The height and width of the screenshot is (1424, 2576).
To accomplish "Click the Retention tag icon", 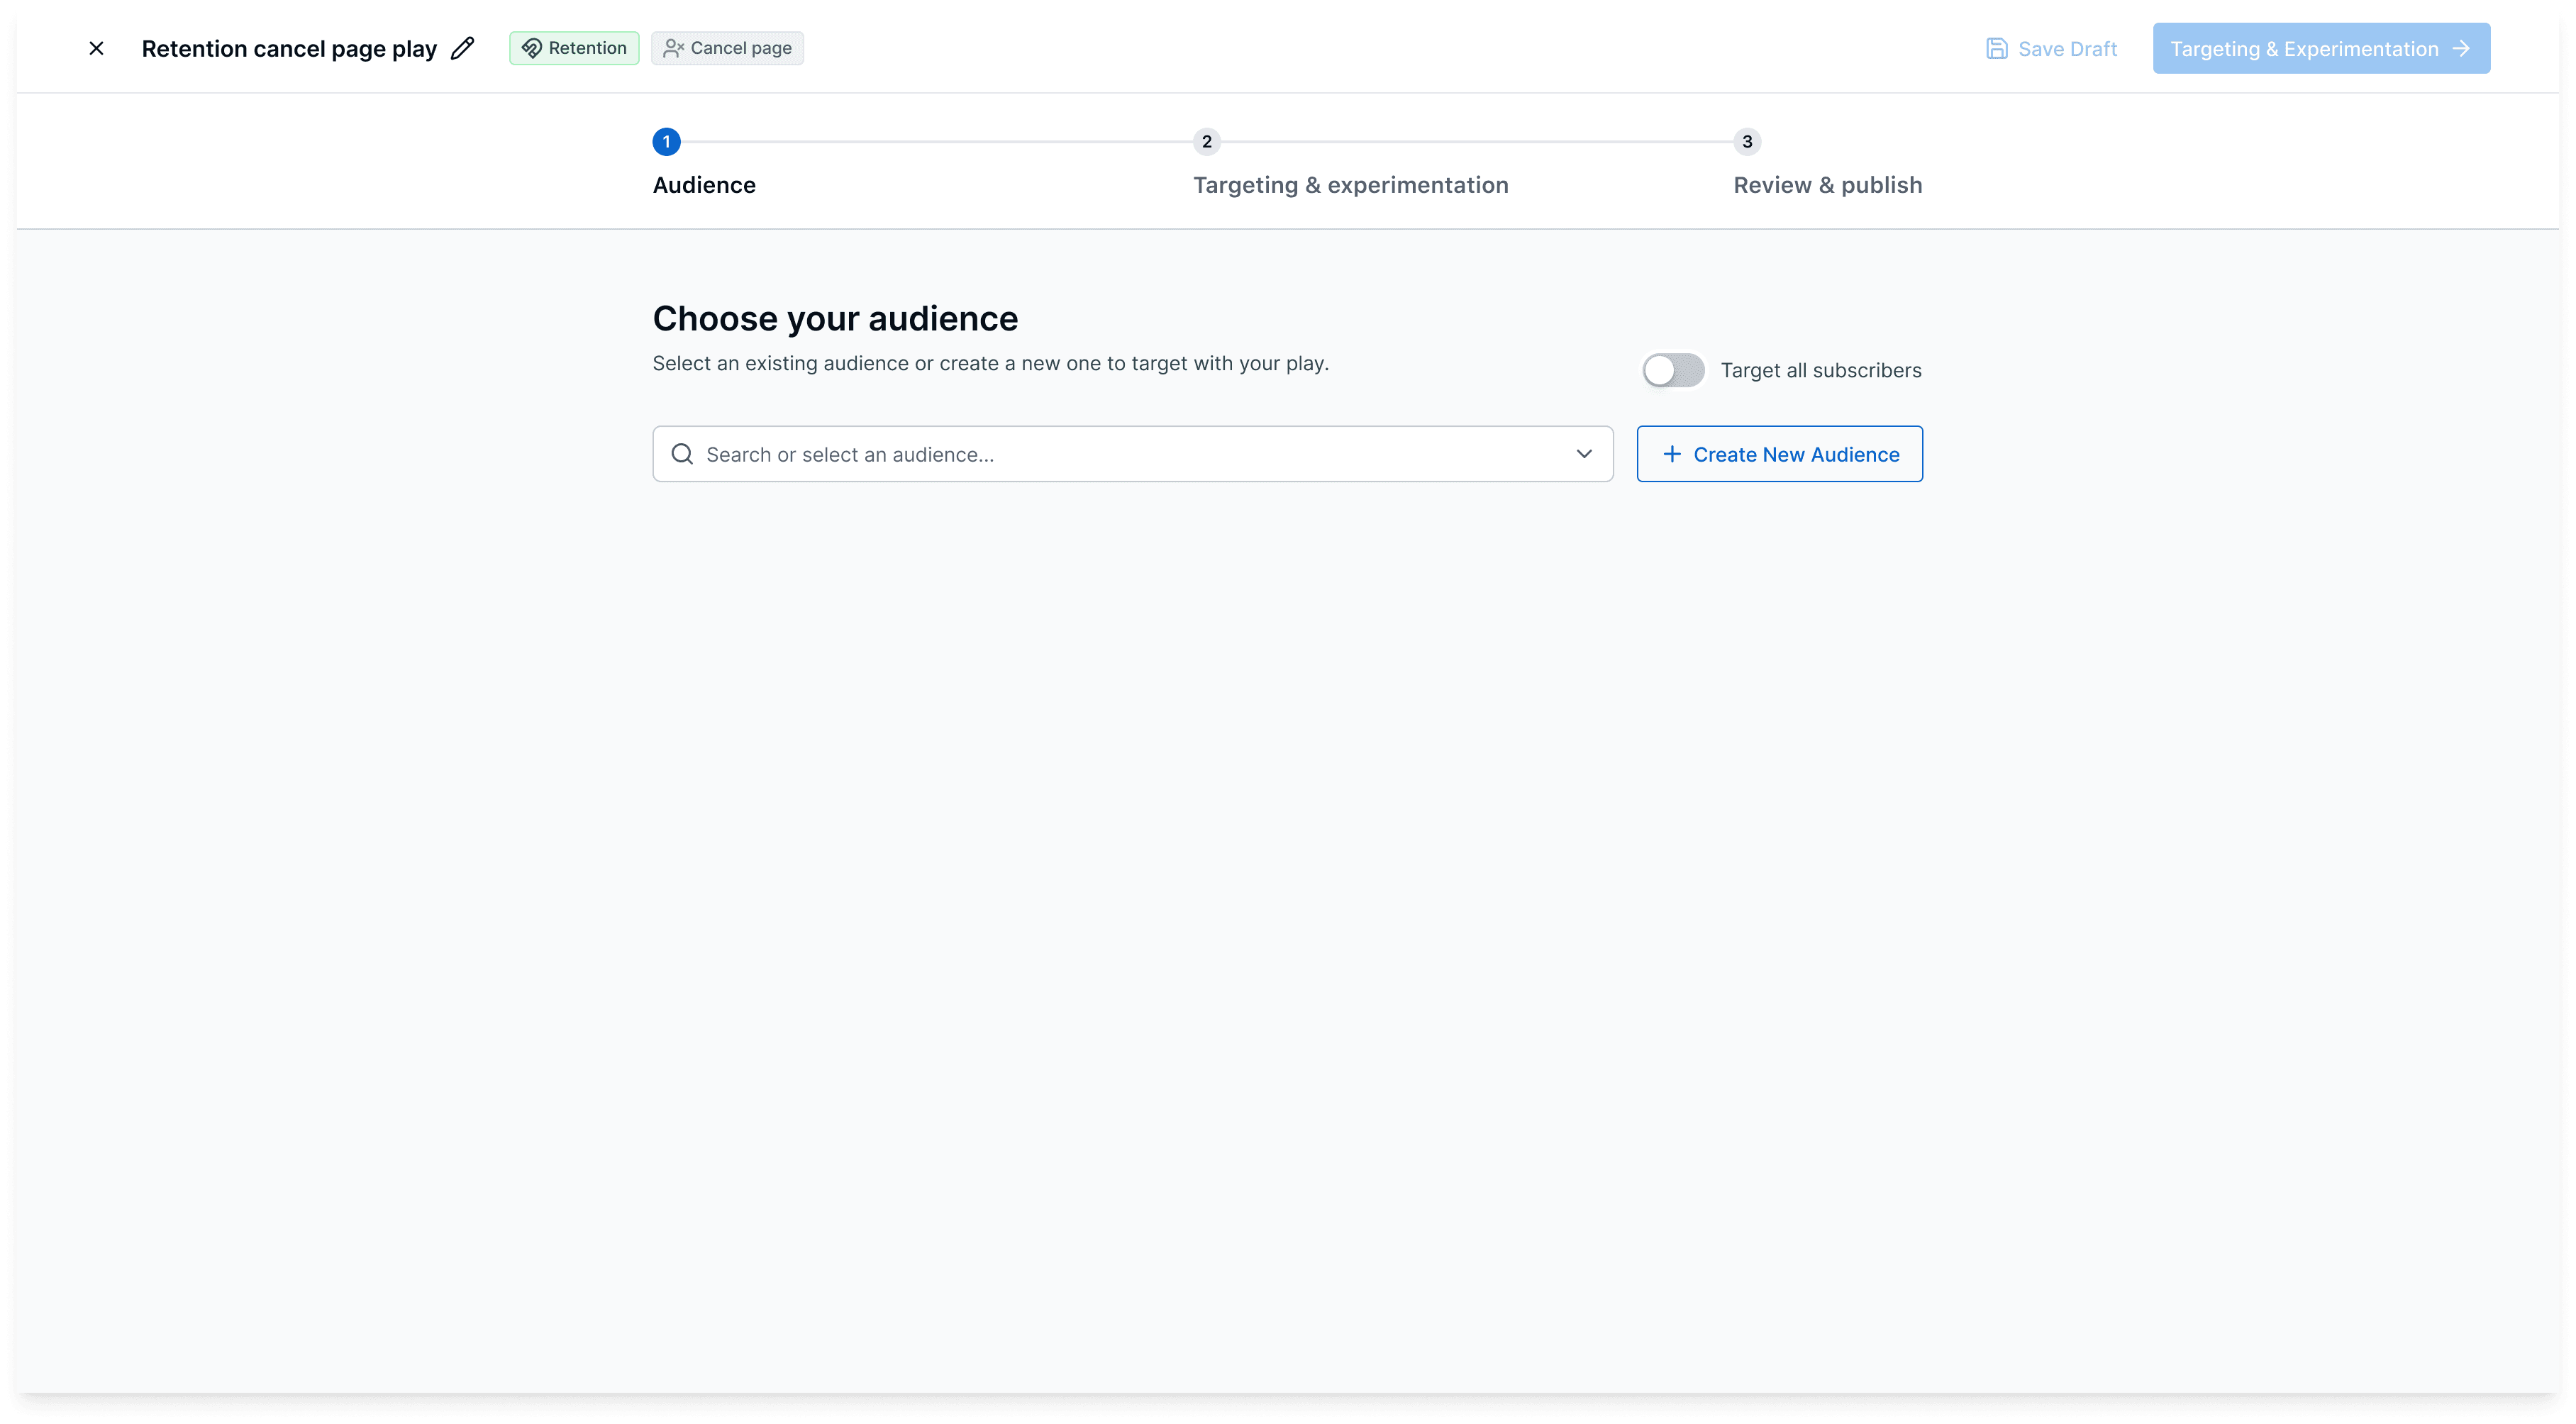I will (x=531, y=48).
